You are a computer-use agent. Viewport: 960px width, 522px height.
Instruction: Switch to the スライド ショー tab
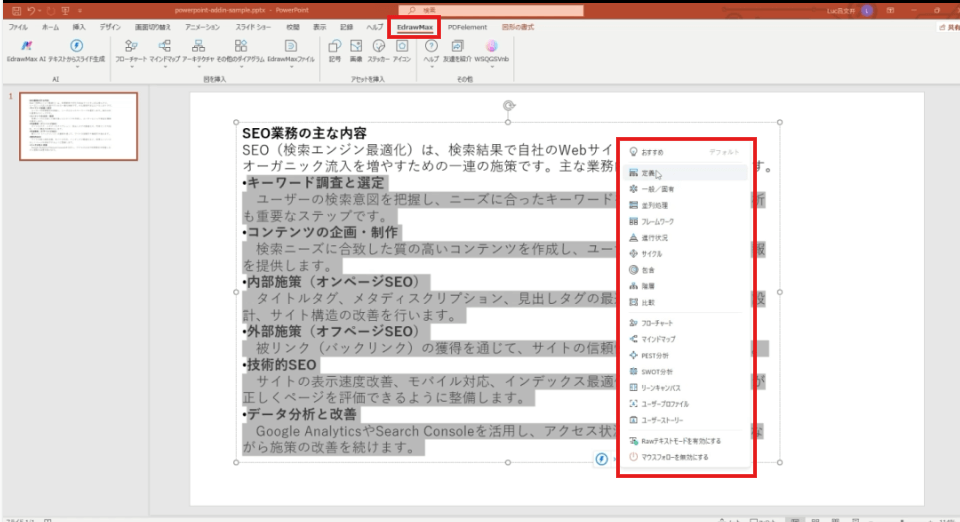253,27
